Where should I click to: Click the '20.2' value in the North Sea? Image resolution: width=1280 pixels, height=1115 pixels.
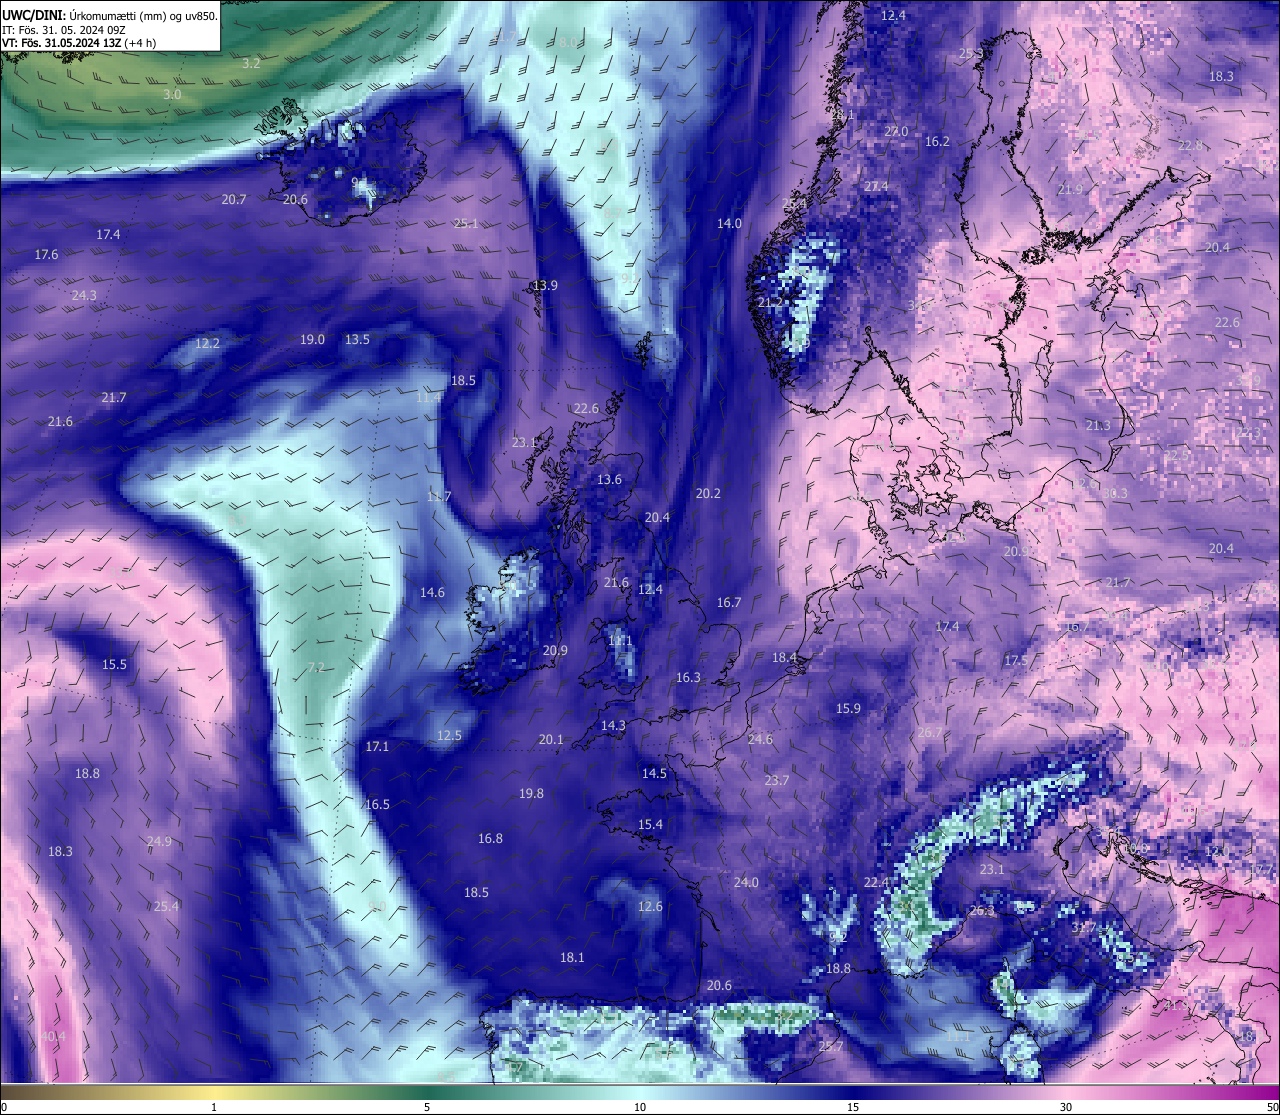[708, 494]
